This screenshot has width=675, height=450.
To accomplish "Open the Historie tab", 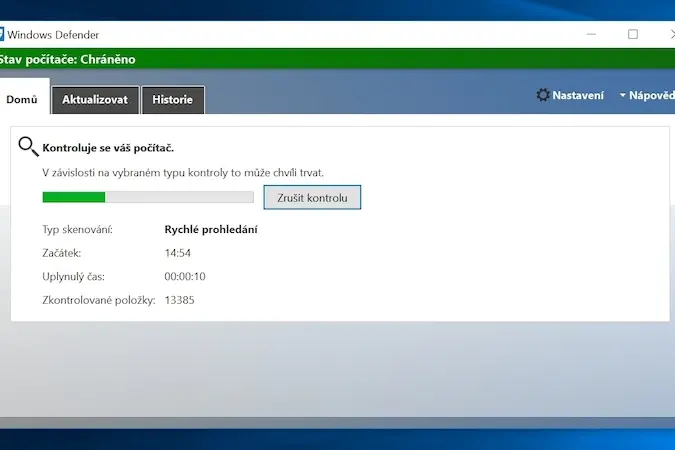I will [x=173, y=99].
